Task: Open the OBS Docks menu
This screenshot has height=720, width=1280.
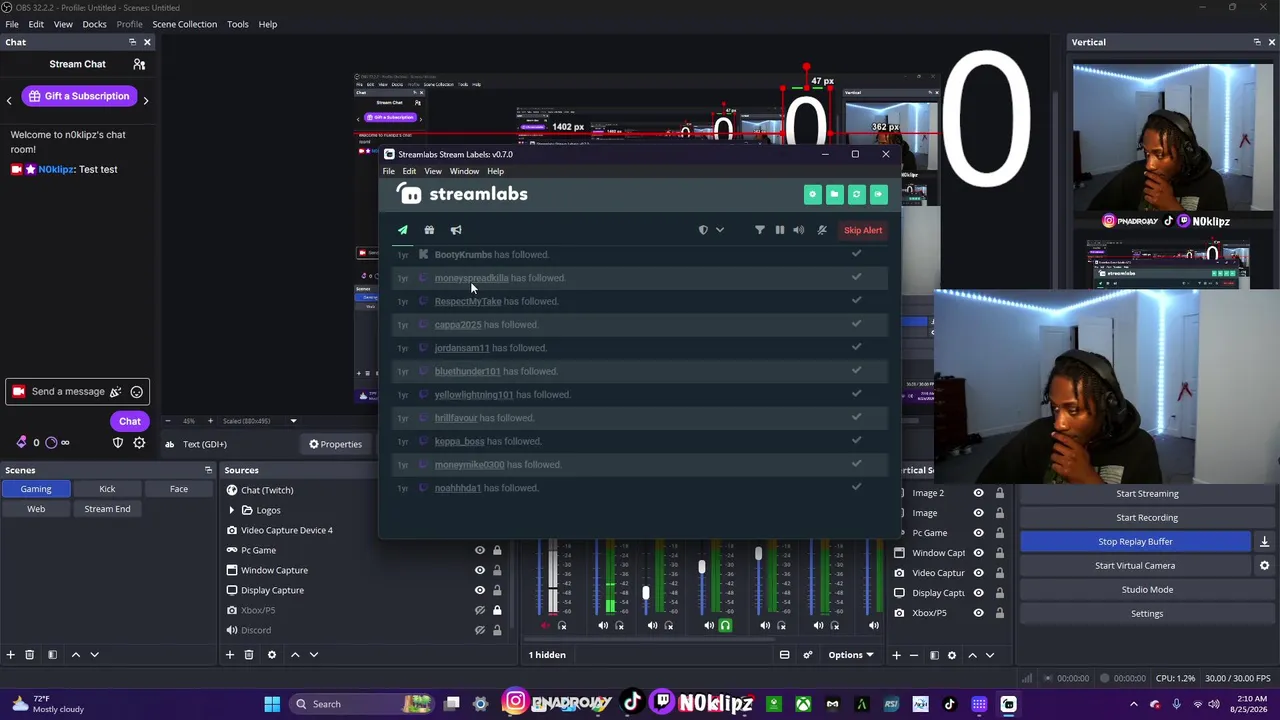Action: (94, 24)
